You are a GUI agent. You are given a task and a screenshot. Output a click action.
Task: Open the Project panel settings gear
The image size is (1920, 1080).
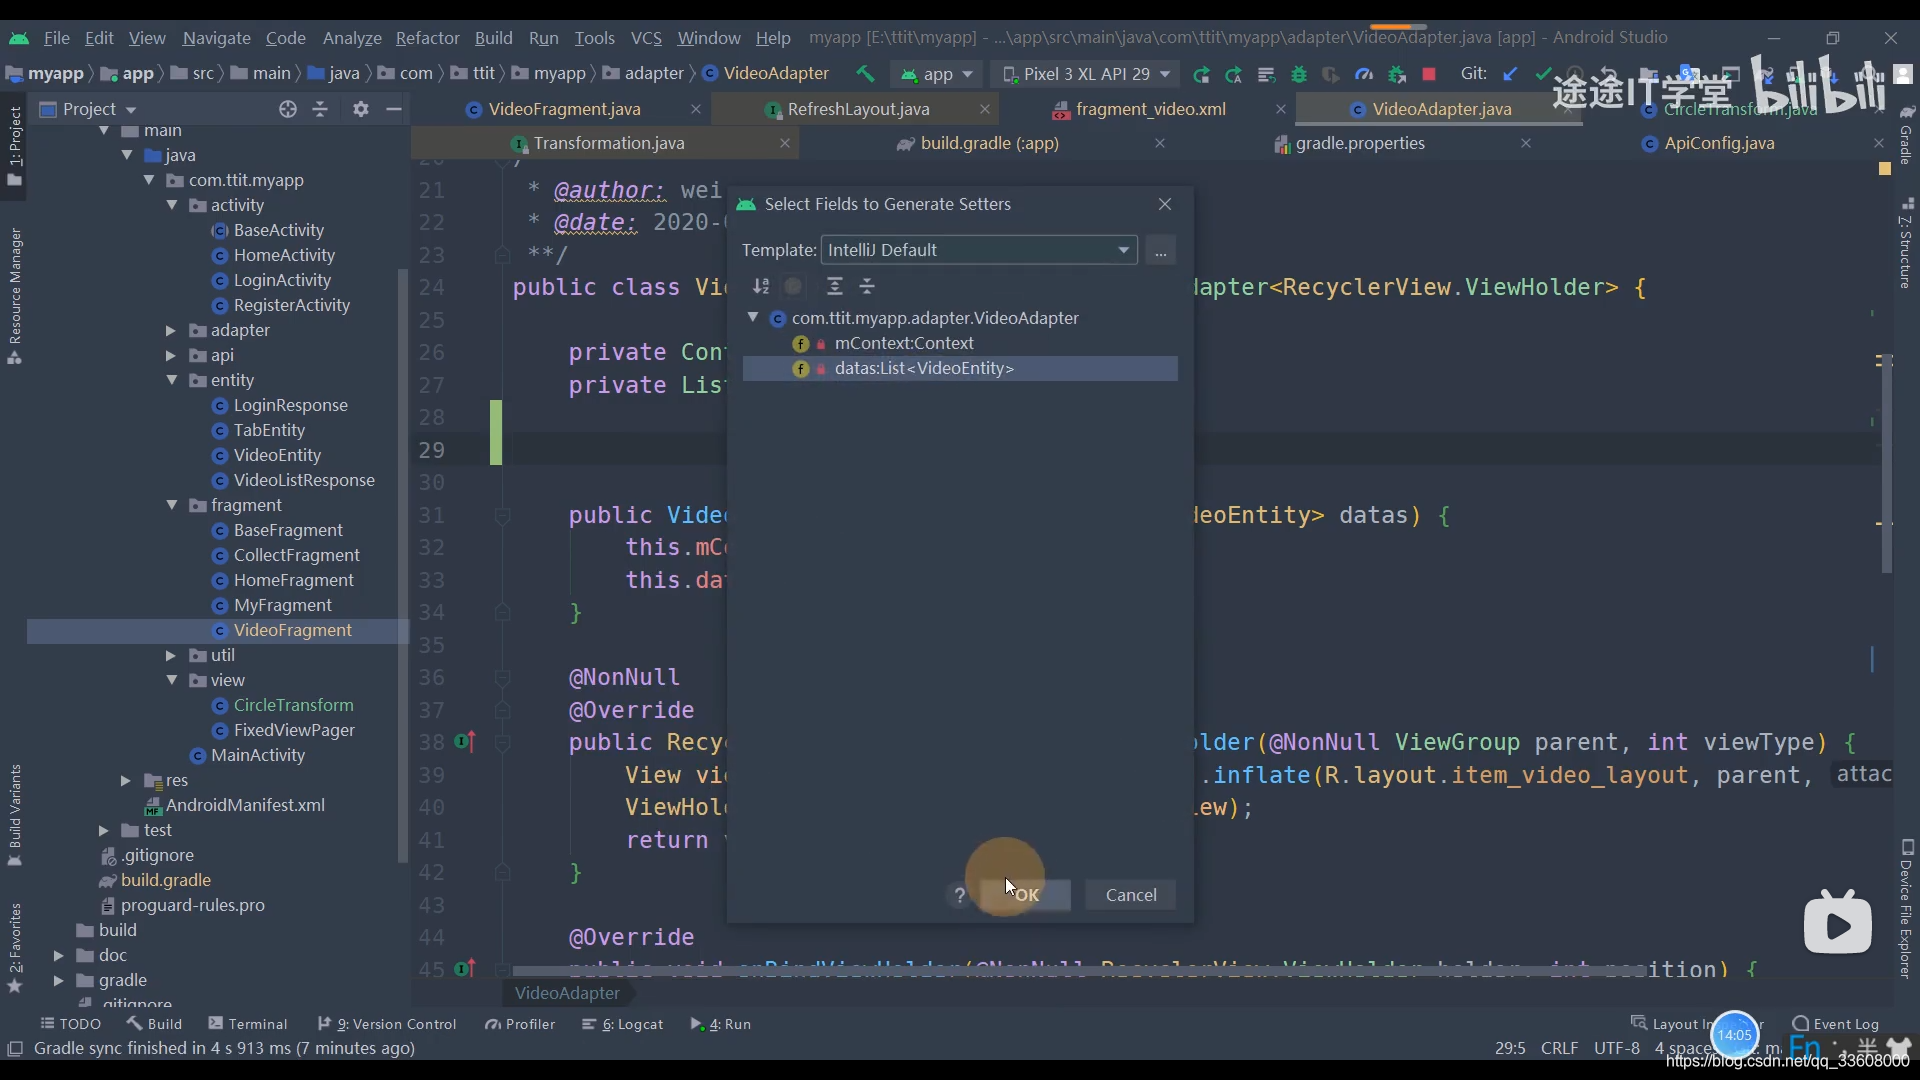pyautogui.click(x=361, y=109)
